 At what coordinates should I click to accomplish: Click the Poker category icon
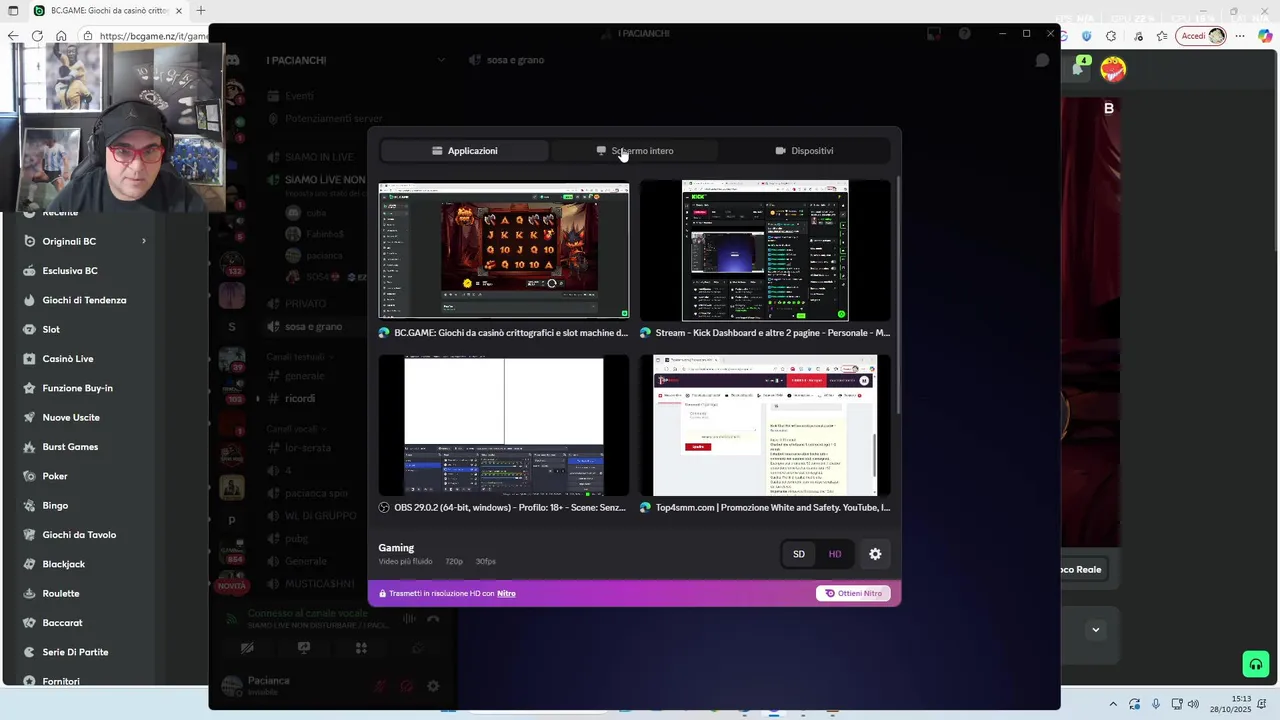(29, 476)
